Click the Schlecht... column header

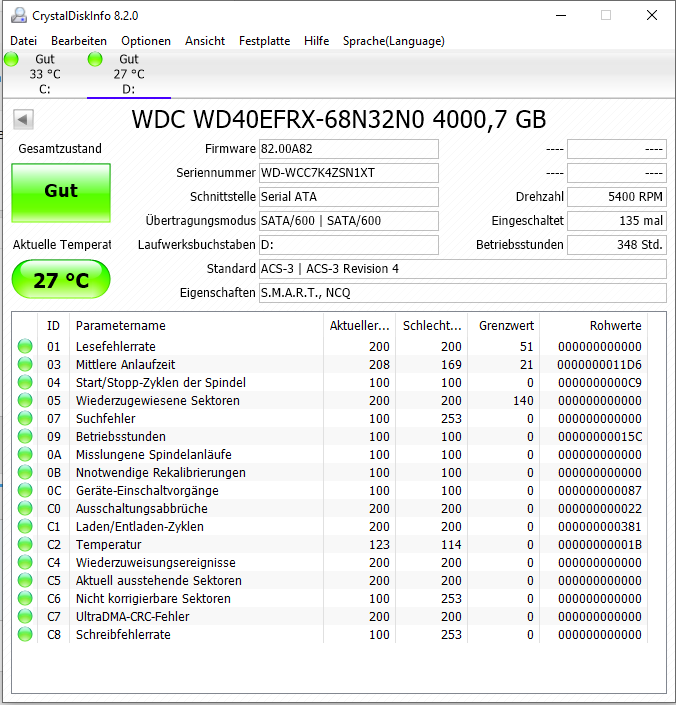coord(431,326)
